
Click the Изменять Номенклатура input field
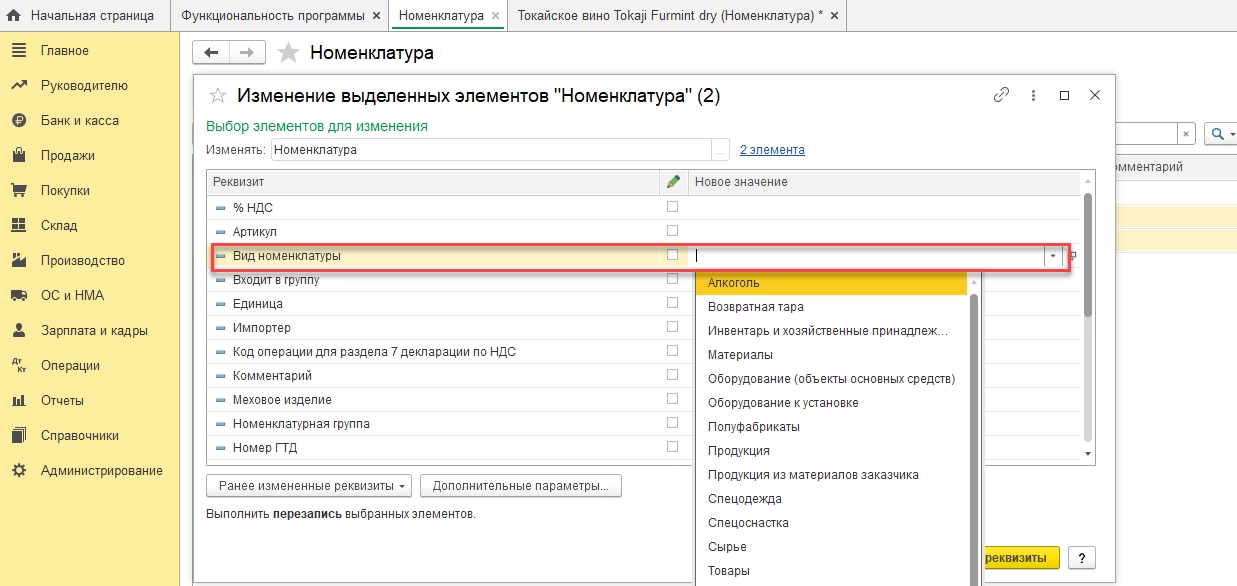point(490,150)
